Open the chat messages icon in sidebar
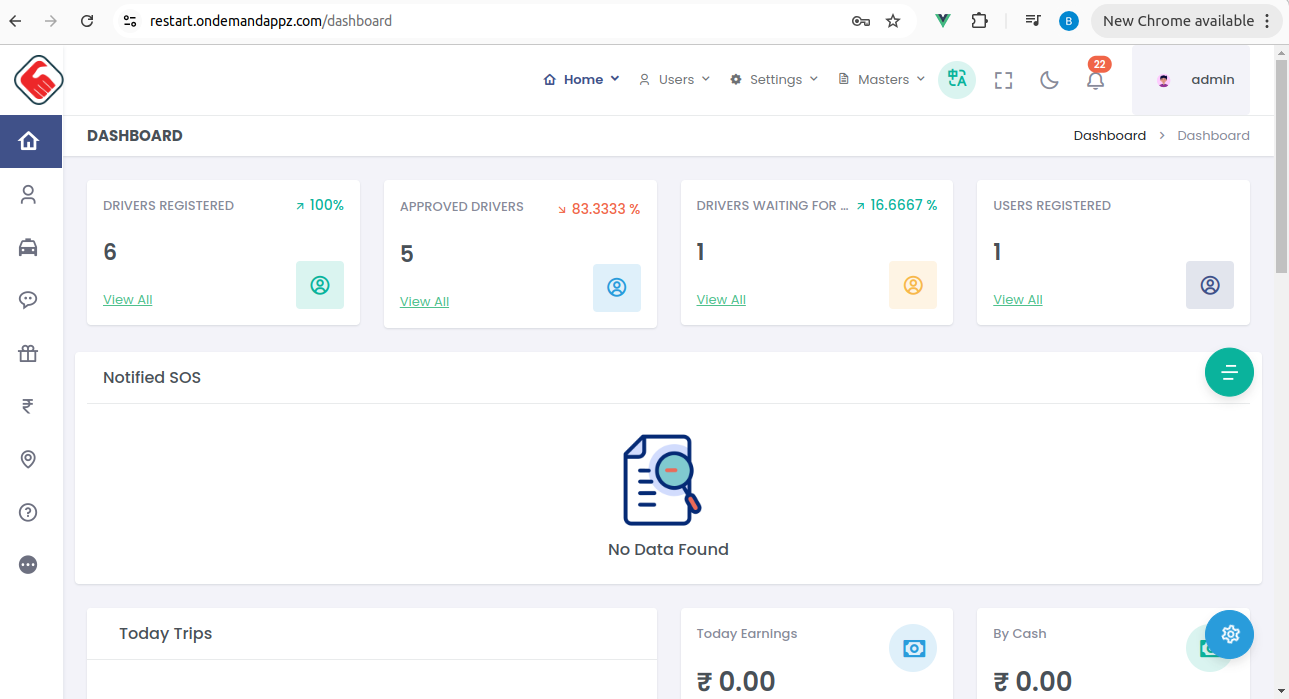The width and height of the screenshot is (1289, 699). tap(27, 300)
